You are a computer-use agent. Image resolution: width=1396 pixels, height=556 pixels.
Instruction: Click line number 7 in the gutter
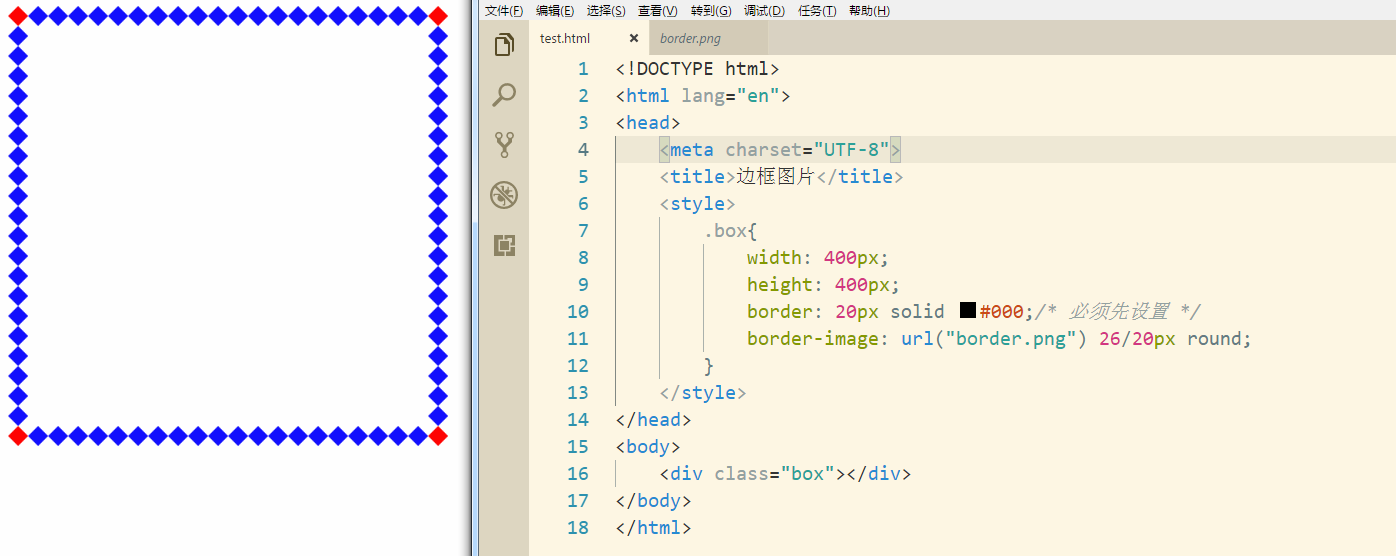click(584, 231)
